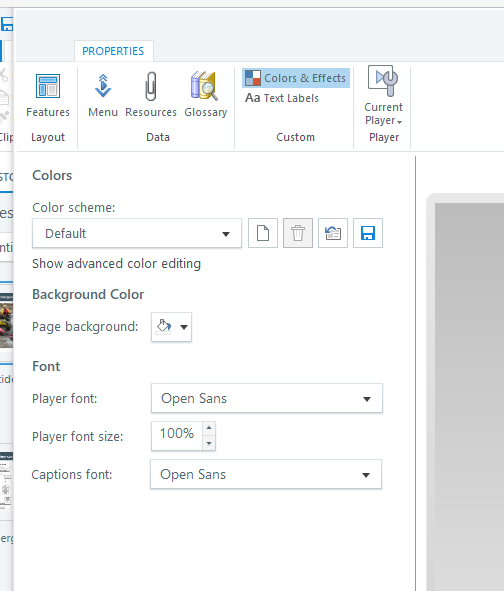Increase player font size with up arrow

[x=209, y=429]
